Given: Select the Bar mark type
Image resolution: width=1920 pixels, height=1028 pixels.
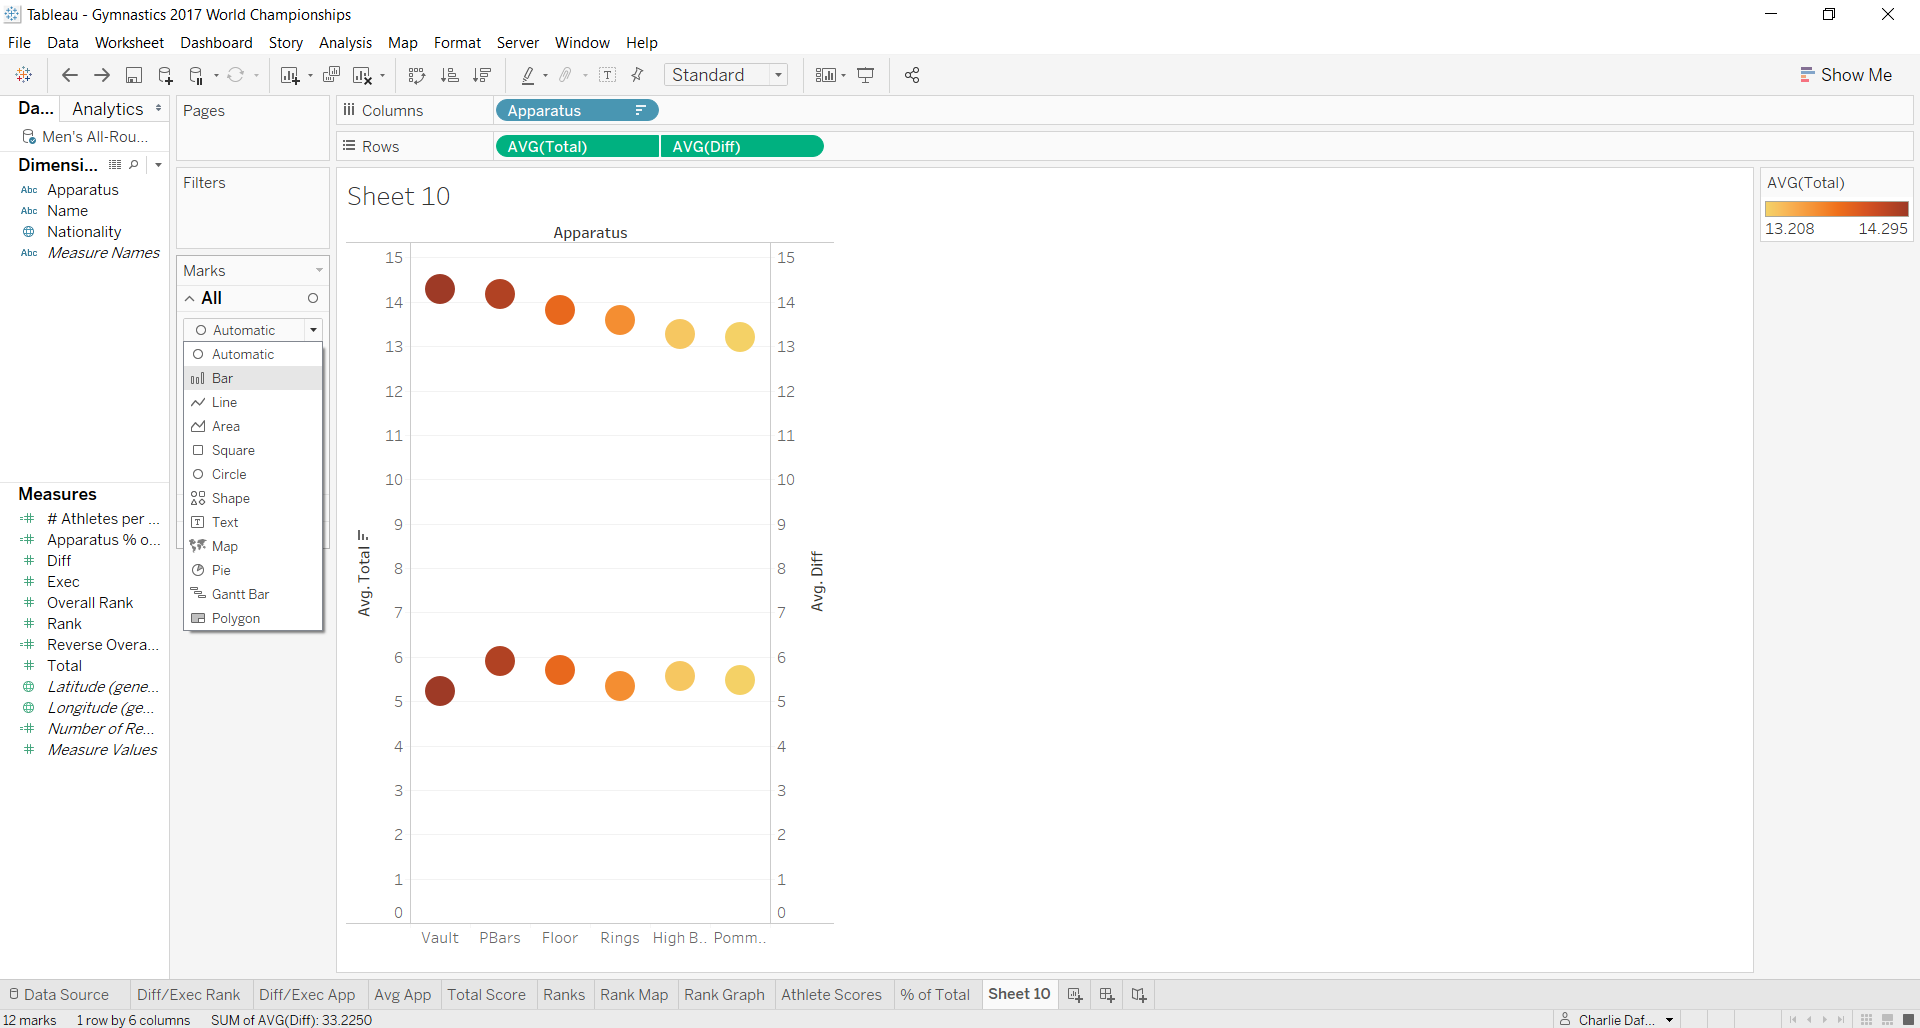Looking at the screenshot, I should (x=222, y=378).
